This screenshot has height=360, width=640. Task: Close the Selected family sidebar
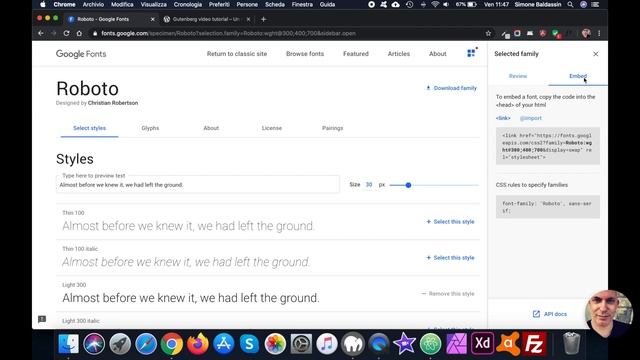point(596,54)
